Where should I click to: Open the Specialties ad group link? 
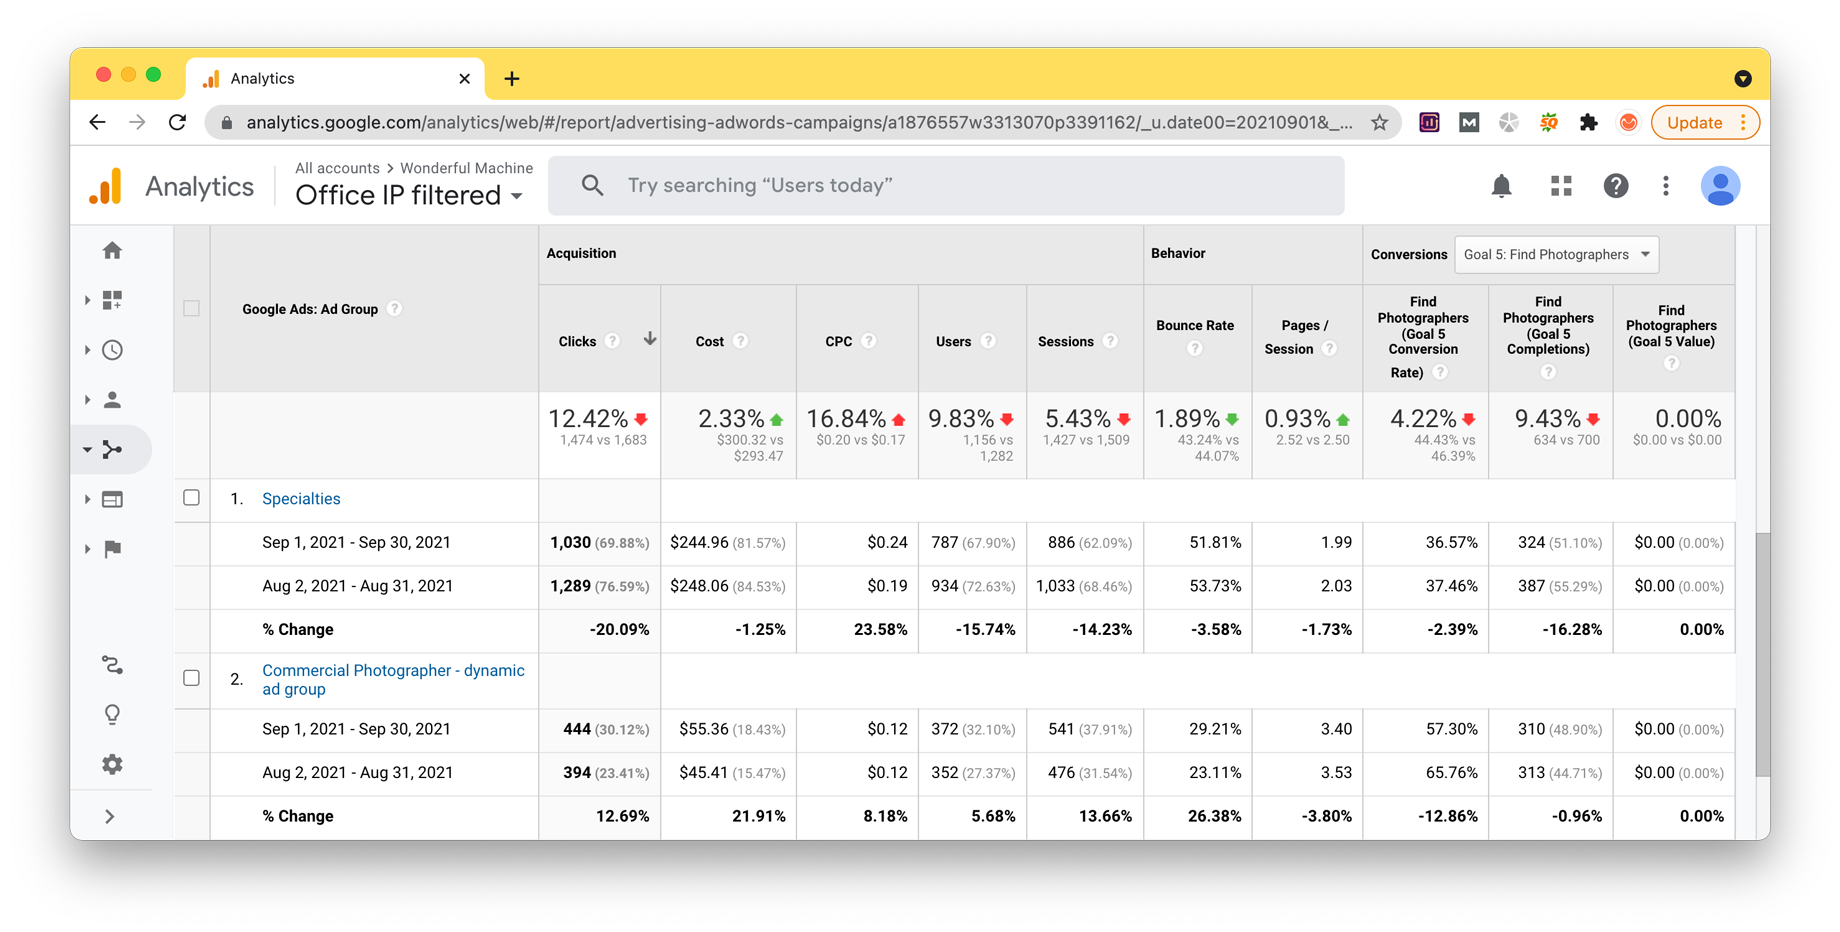pyautogui.click(x=301, y=498)
